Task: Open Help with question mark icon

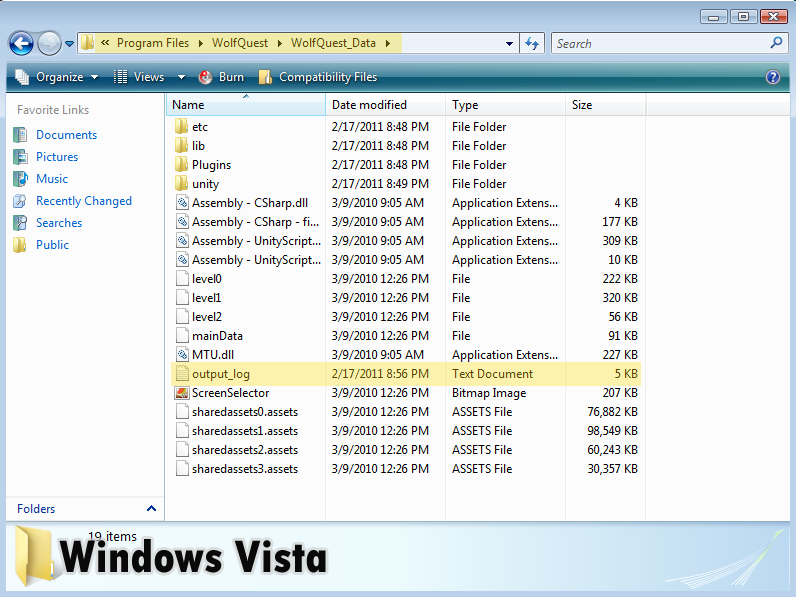Action: coord(773,77)
